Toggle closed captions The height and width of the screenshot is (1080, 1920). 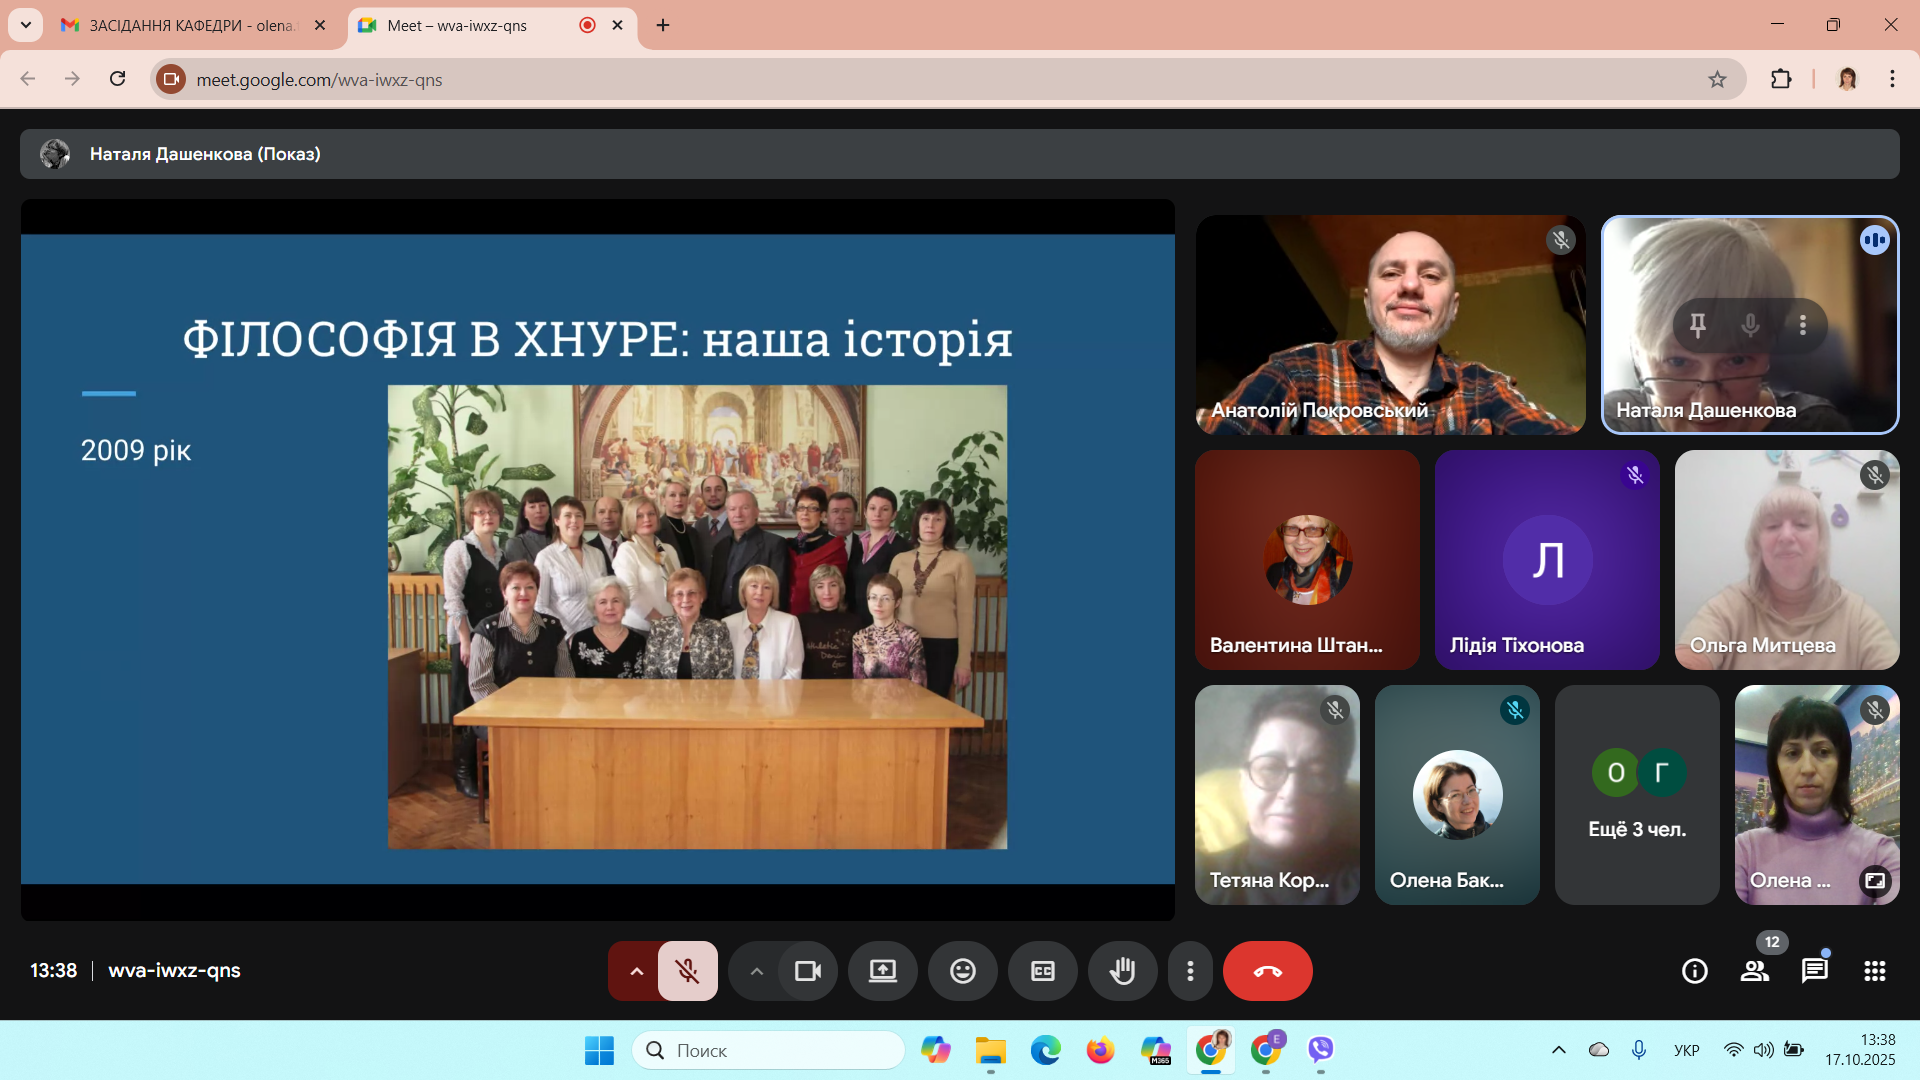1042,971
